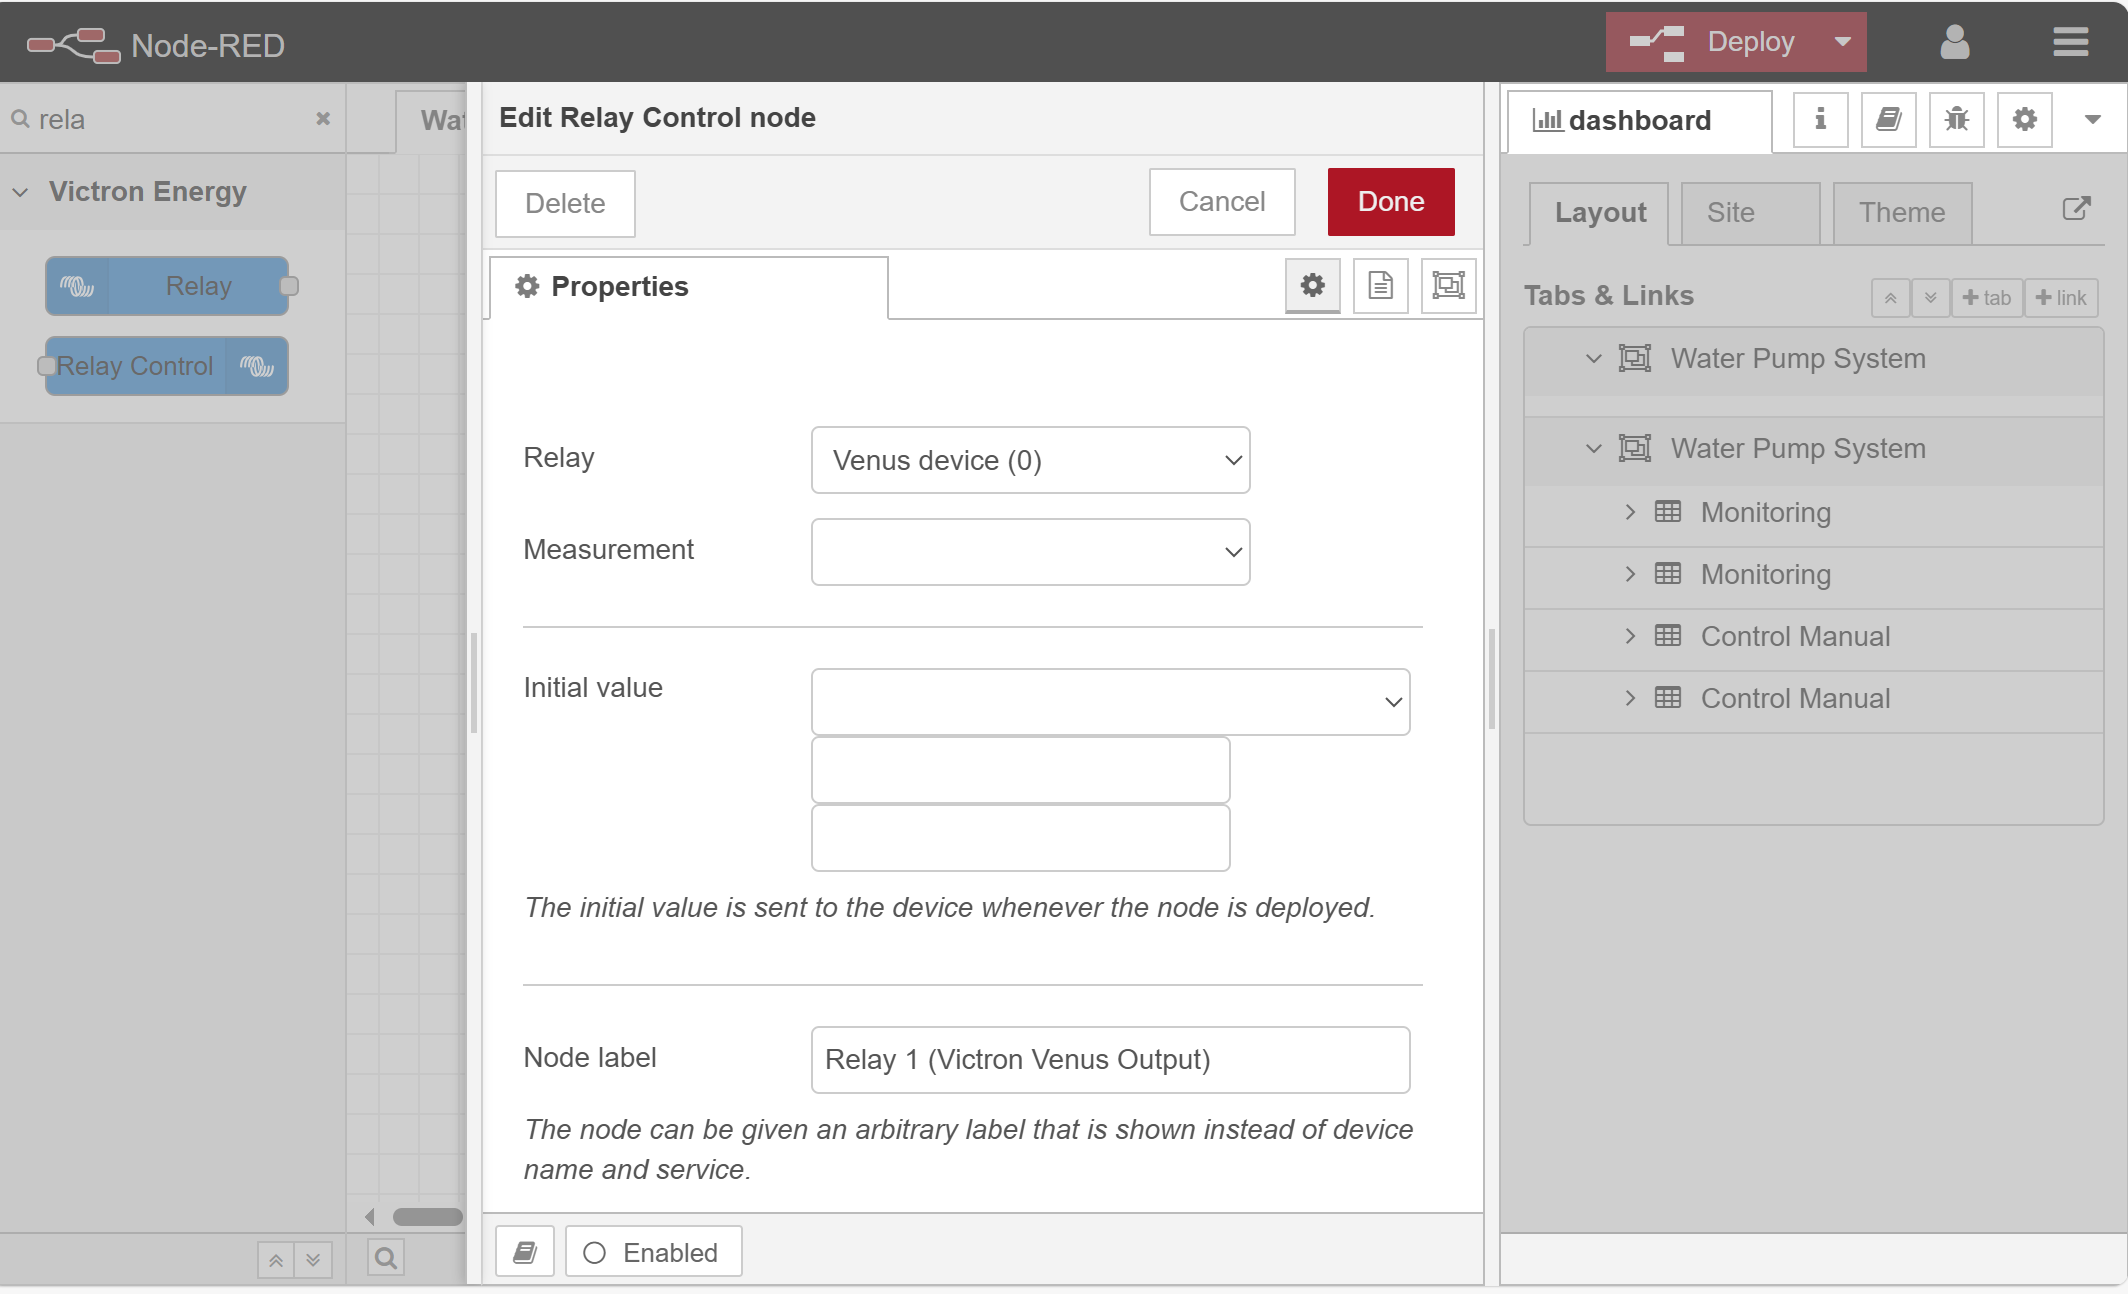The width and height of the screenshot is (2128, 1294).
Task: Open the Measurement dropdown
Action: click(x=1030, y=552)
